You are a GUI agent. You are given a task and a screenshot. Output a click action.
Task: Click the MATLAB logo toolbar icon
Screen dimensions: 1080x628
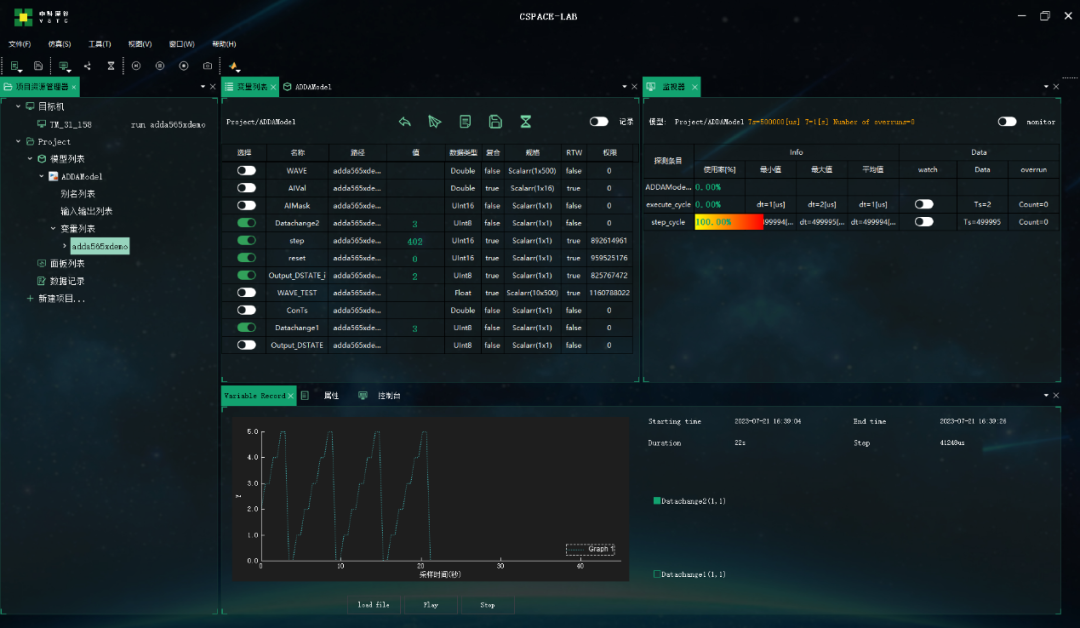(233, 66)
